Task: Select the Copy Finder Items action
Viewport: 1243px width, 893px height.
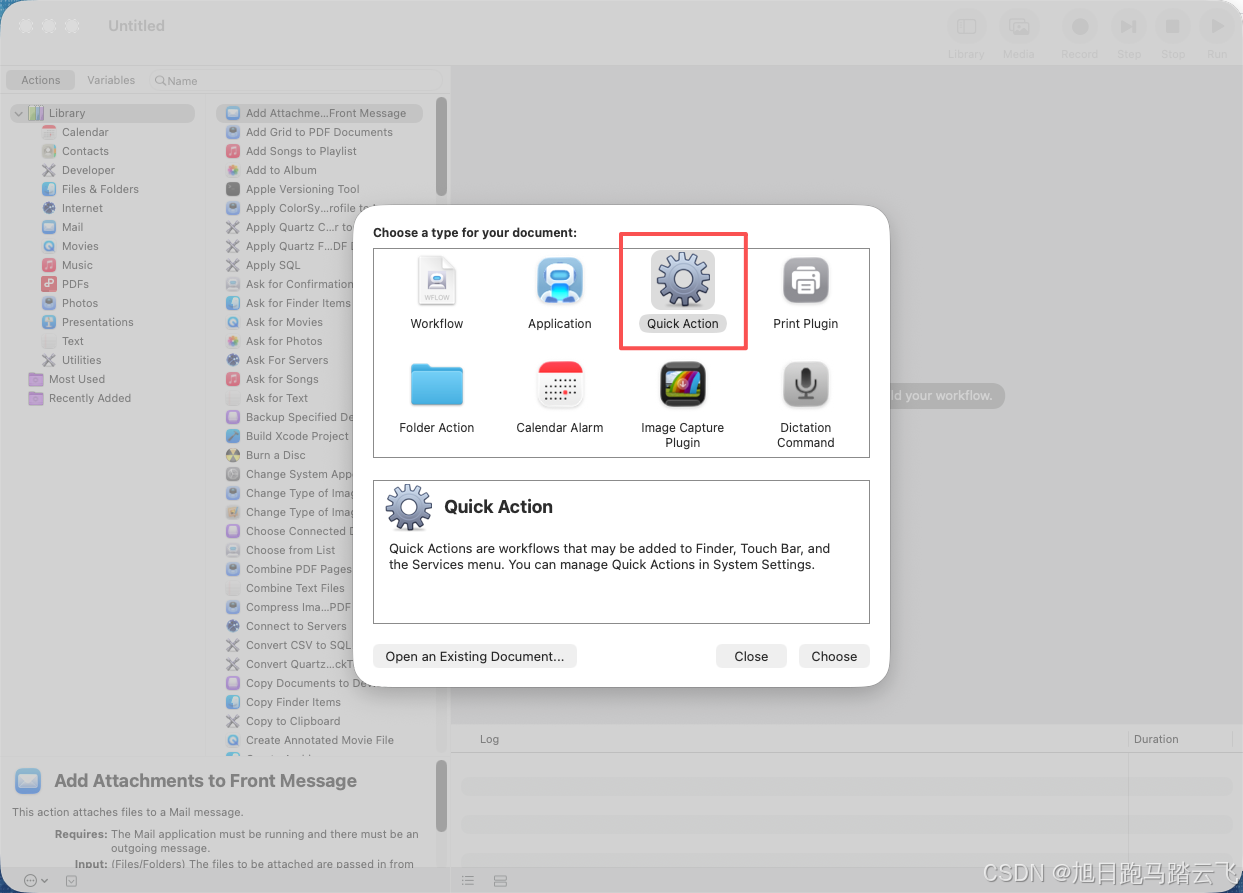Action: click(x=293, y=702)
